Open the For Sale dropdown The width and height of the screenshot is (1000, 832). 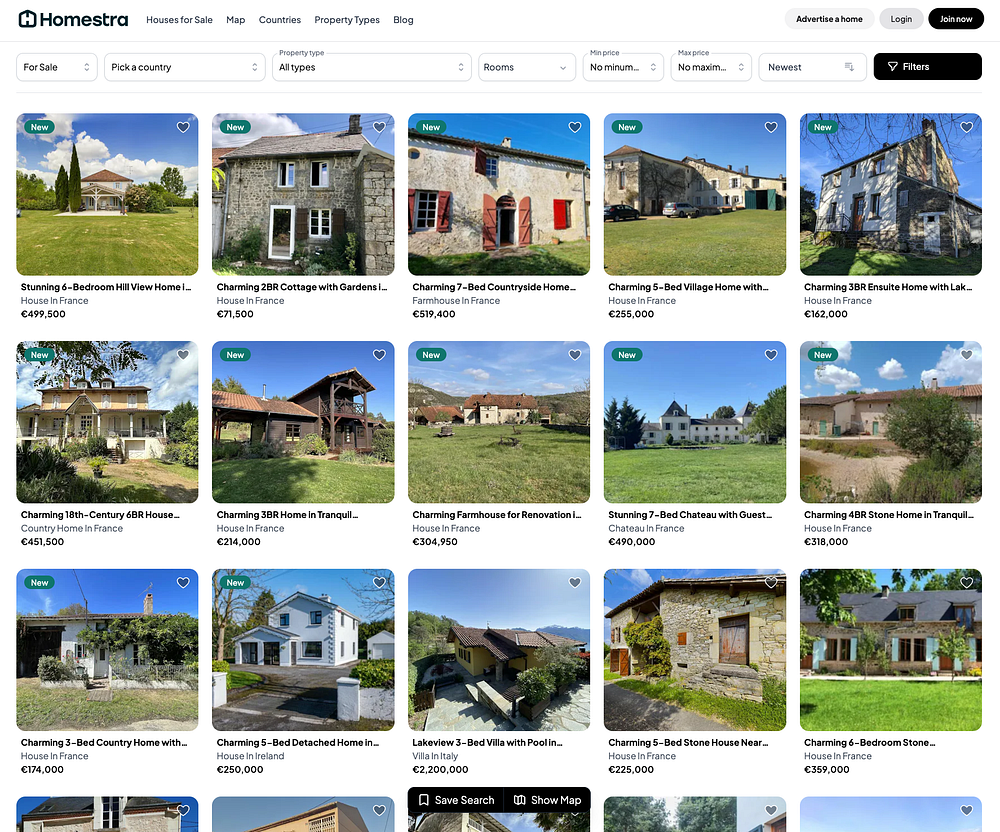pos(57,67)
